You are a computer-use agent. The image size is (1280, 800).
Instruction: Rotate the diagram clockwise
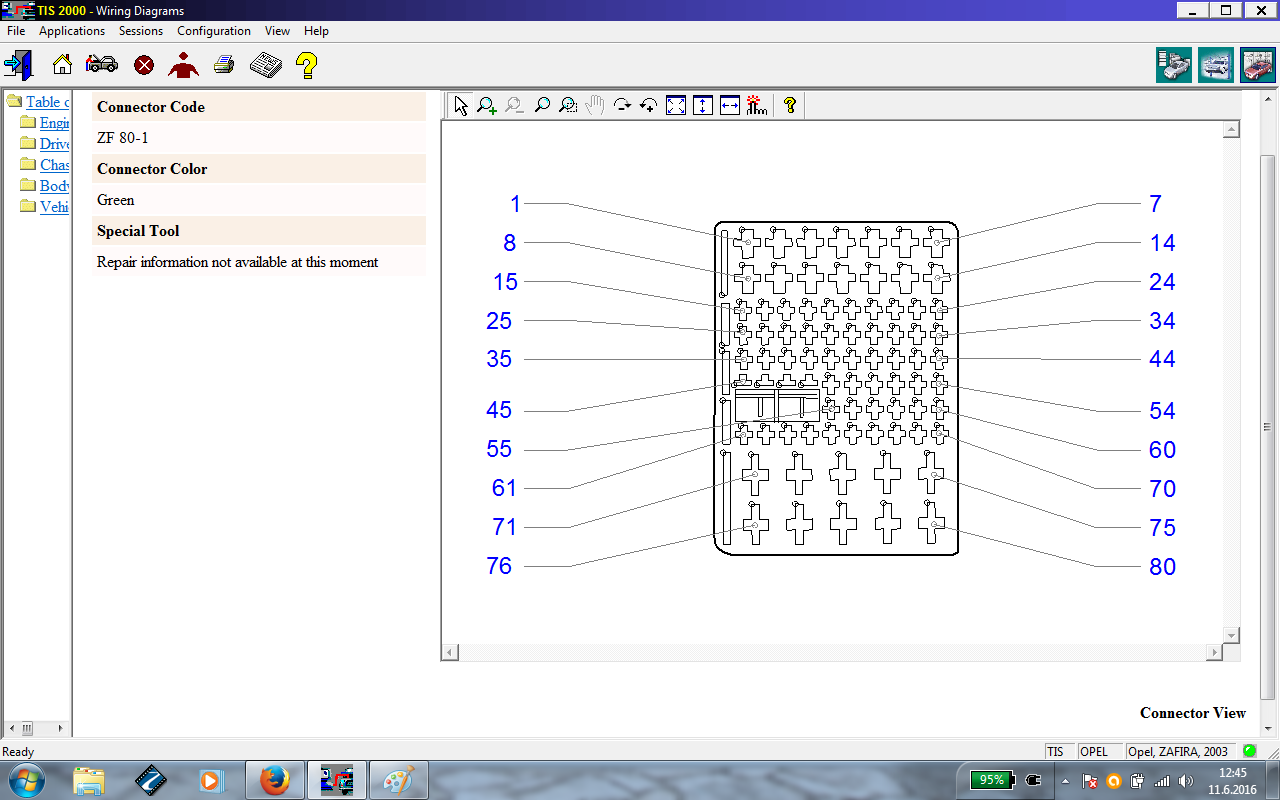tap(622, 105)
